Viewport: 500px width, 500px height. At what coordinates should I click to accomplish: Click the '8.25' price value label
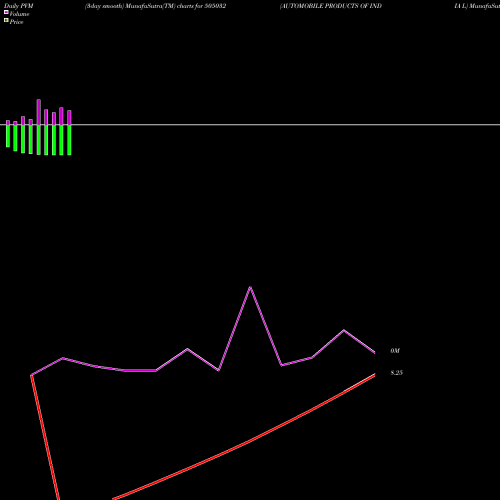click(397, 373)
